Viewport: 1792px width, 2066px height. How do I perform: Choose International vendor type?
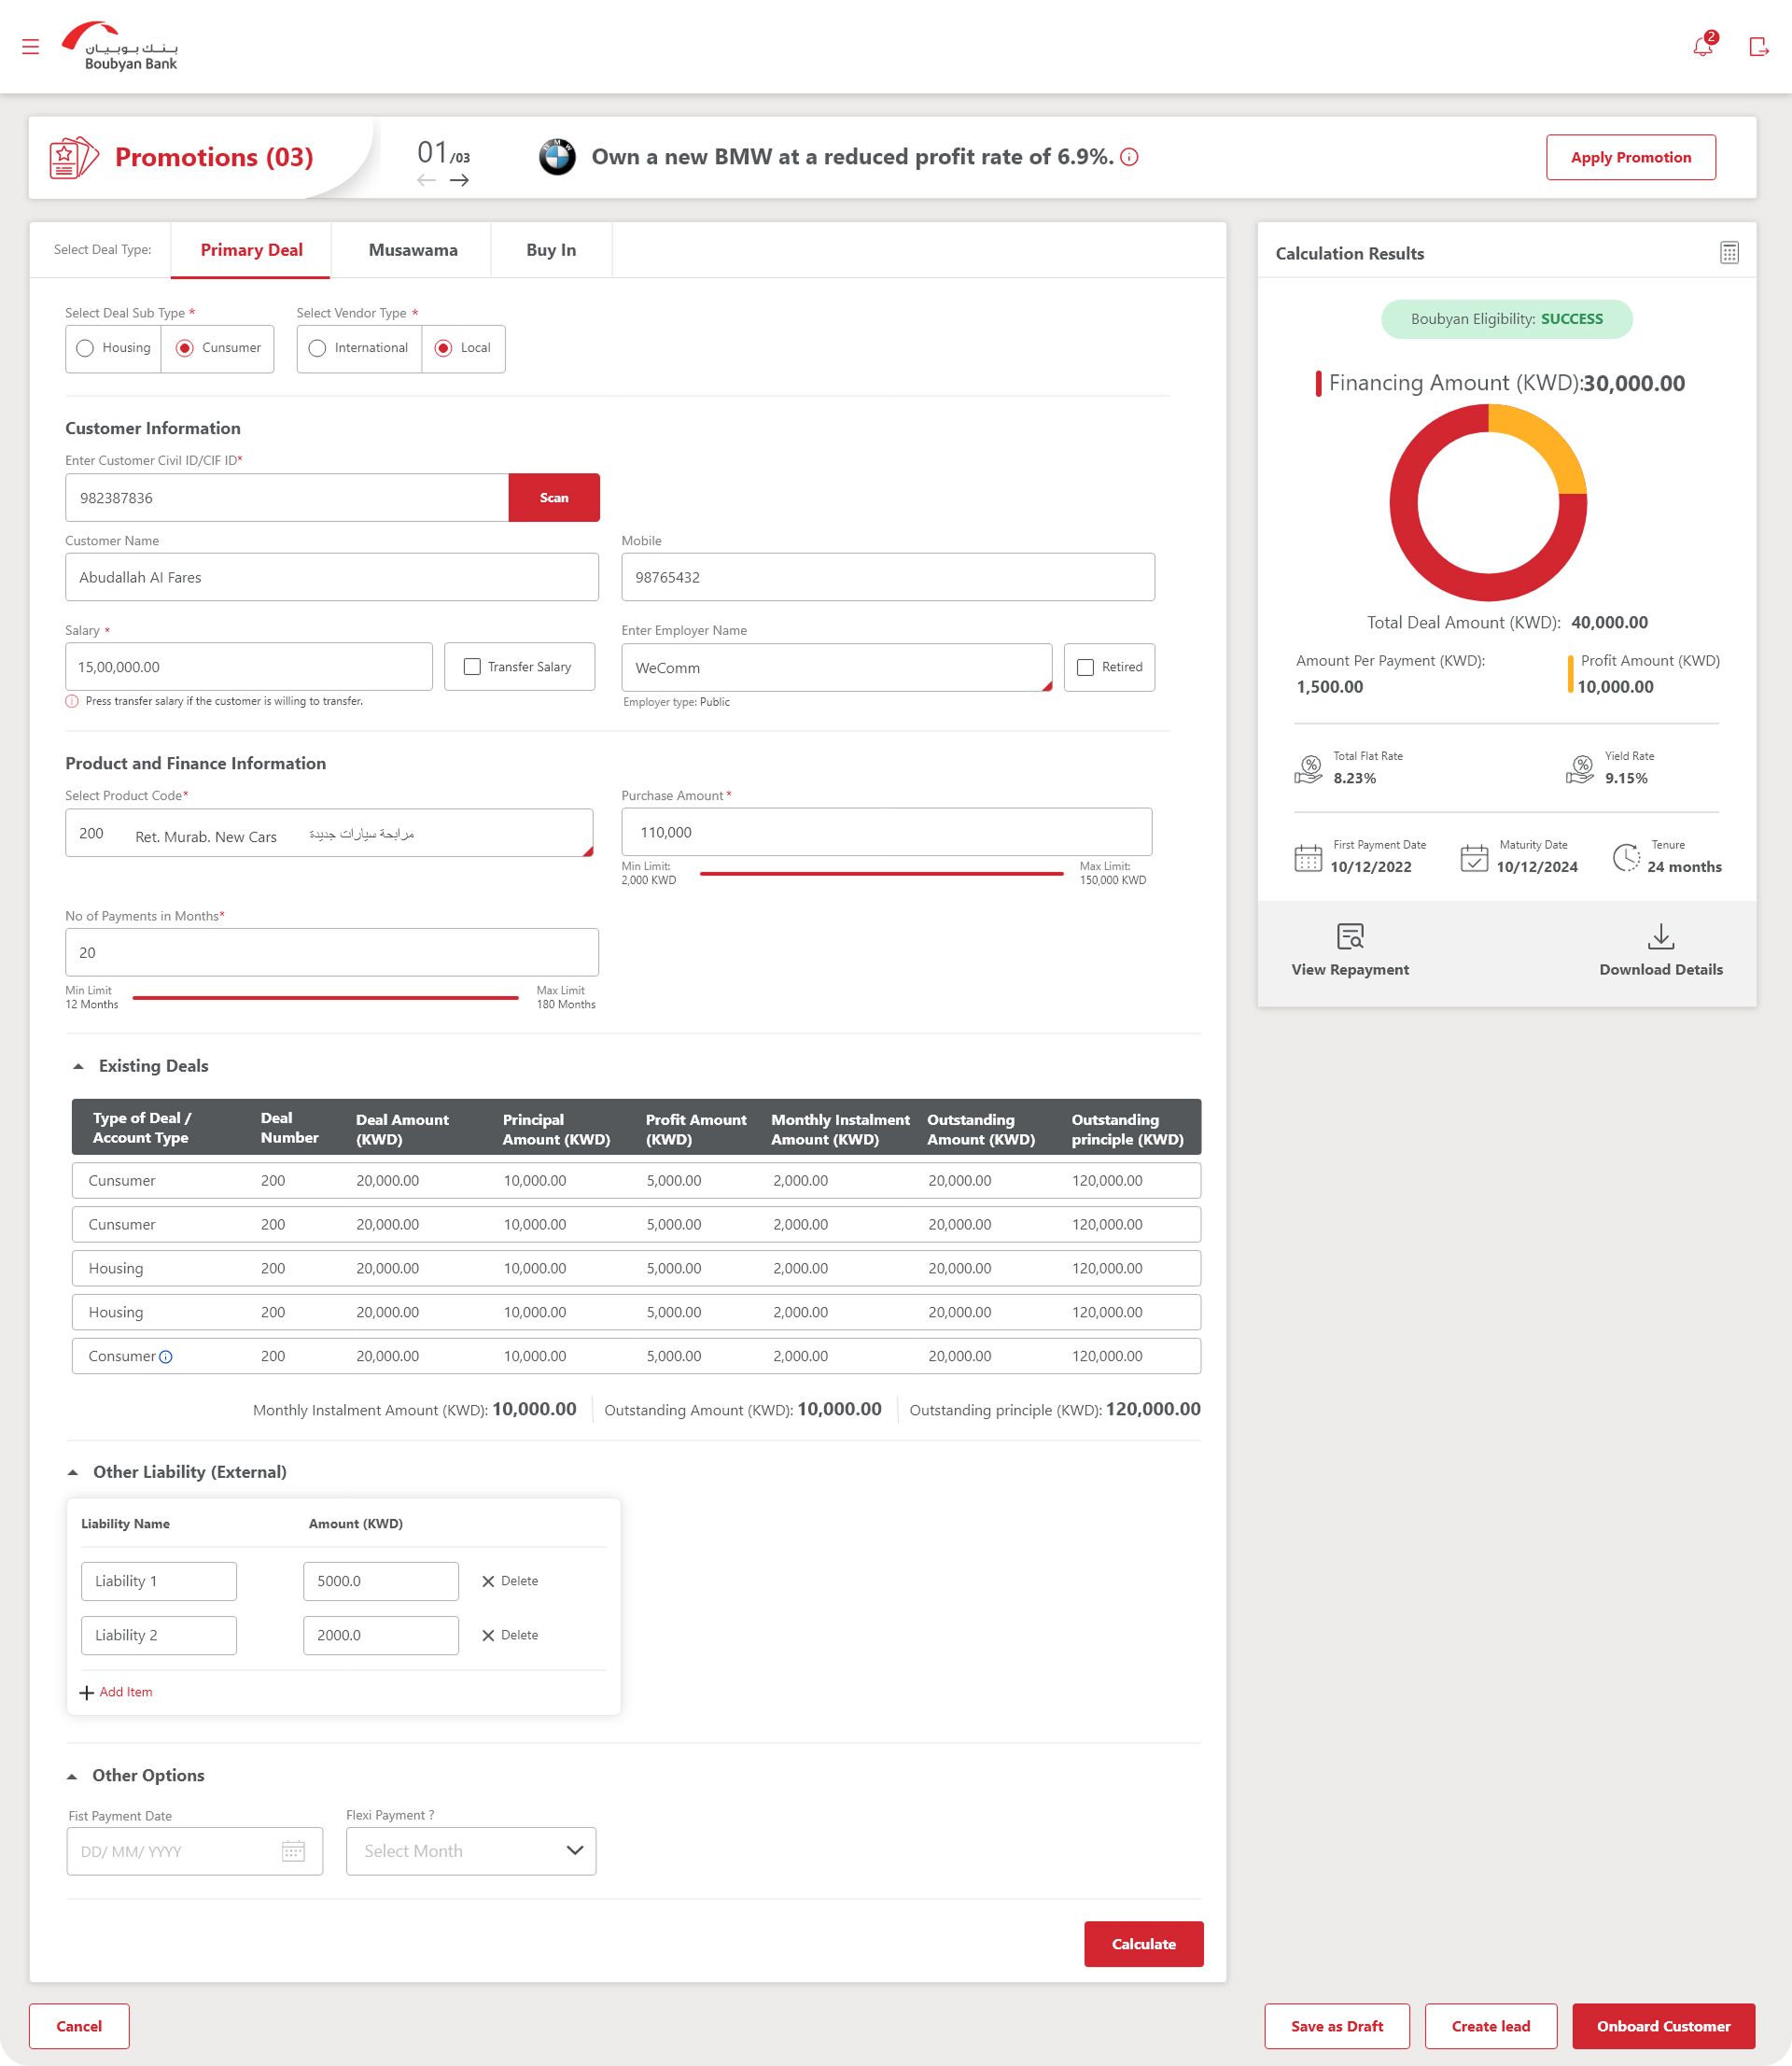click(318, 348)
